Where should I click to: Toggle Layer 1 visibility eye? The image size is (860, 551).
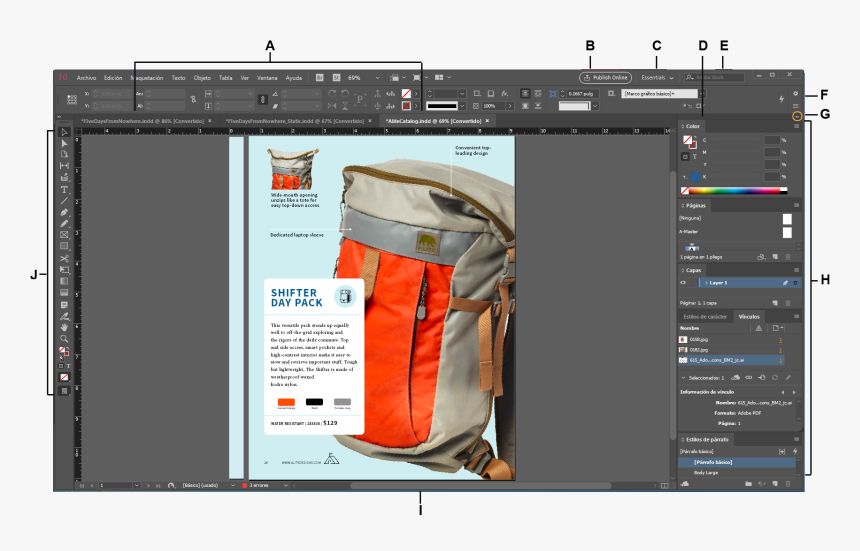click(x=683, y=283)
